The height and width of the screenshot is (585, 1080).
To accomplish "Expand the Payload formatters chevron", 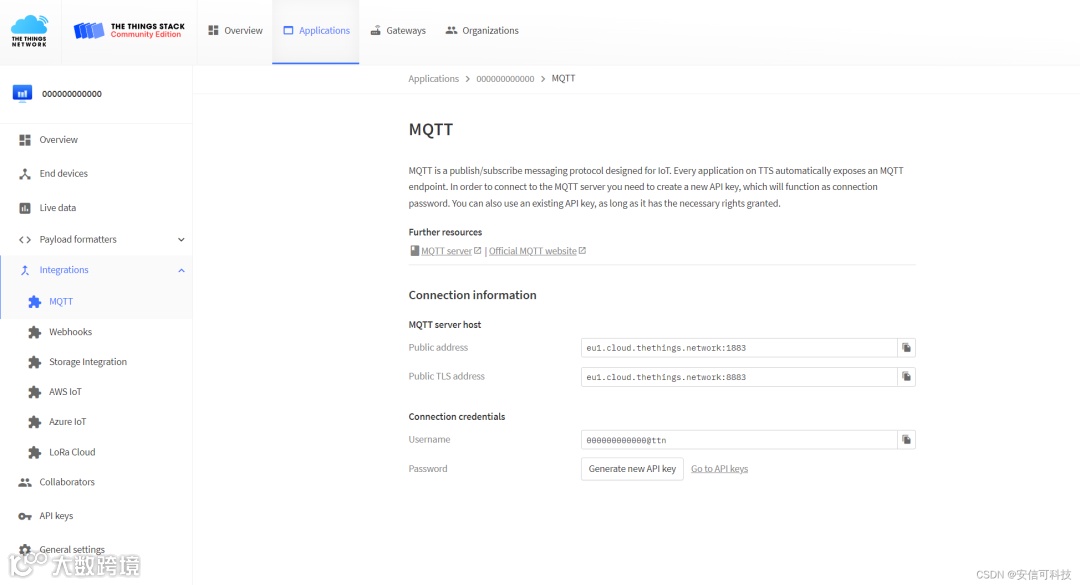I will click(x=181, y=240).
